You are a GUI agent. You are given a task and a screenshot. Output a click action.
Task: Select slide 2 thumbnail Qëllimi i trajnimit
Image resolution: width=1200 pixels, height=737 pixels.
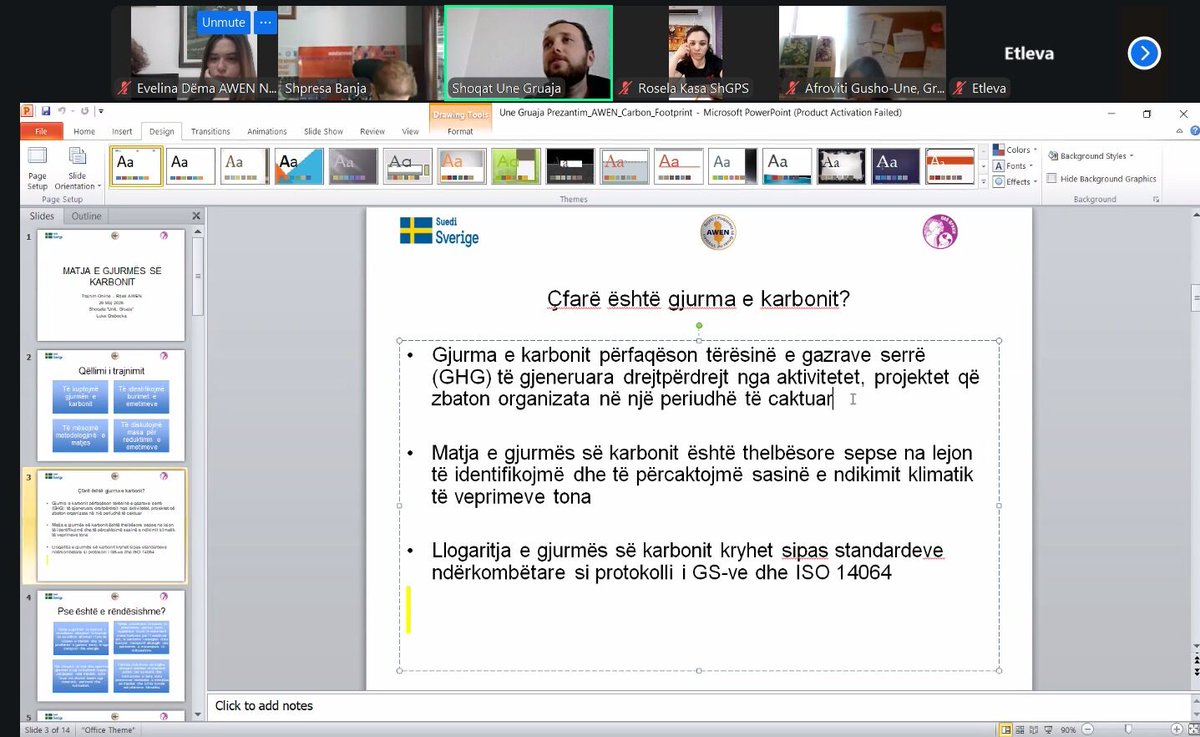[111, 404]
